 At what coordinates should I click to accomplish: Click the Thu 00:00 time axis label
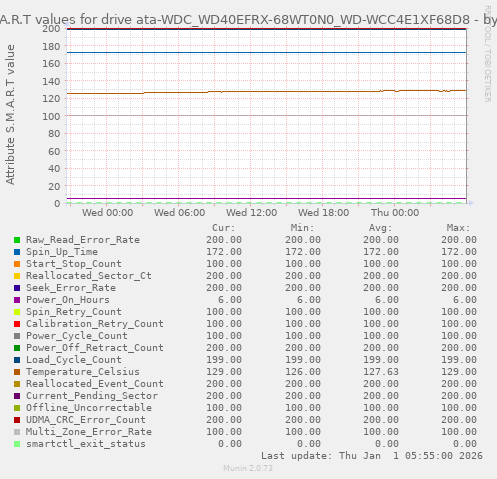[395, 213]
